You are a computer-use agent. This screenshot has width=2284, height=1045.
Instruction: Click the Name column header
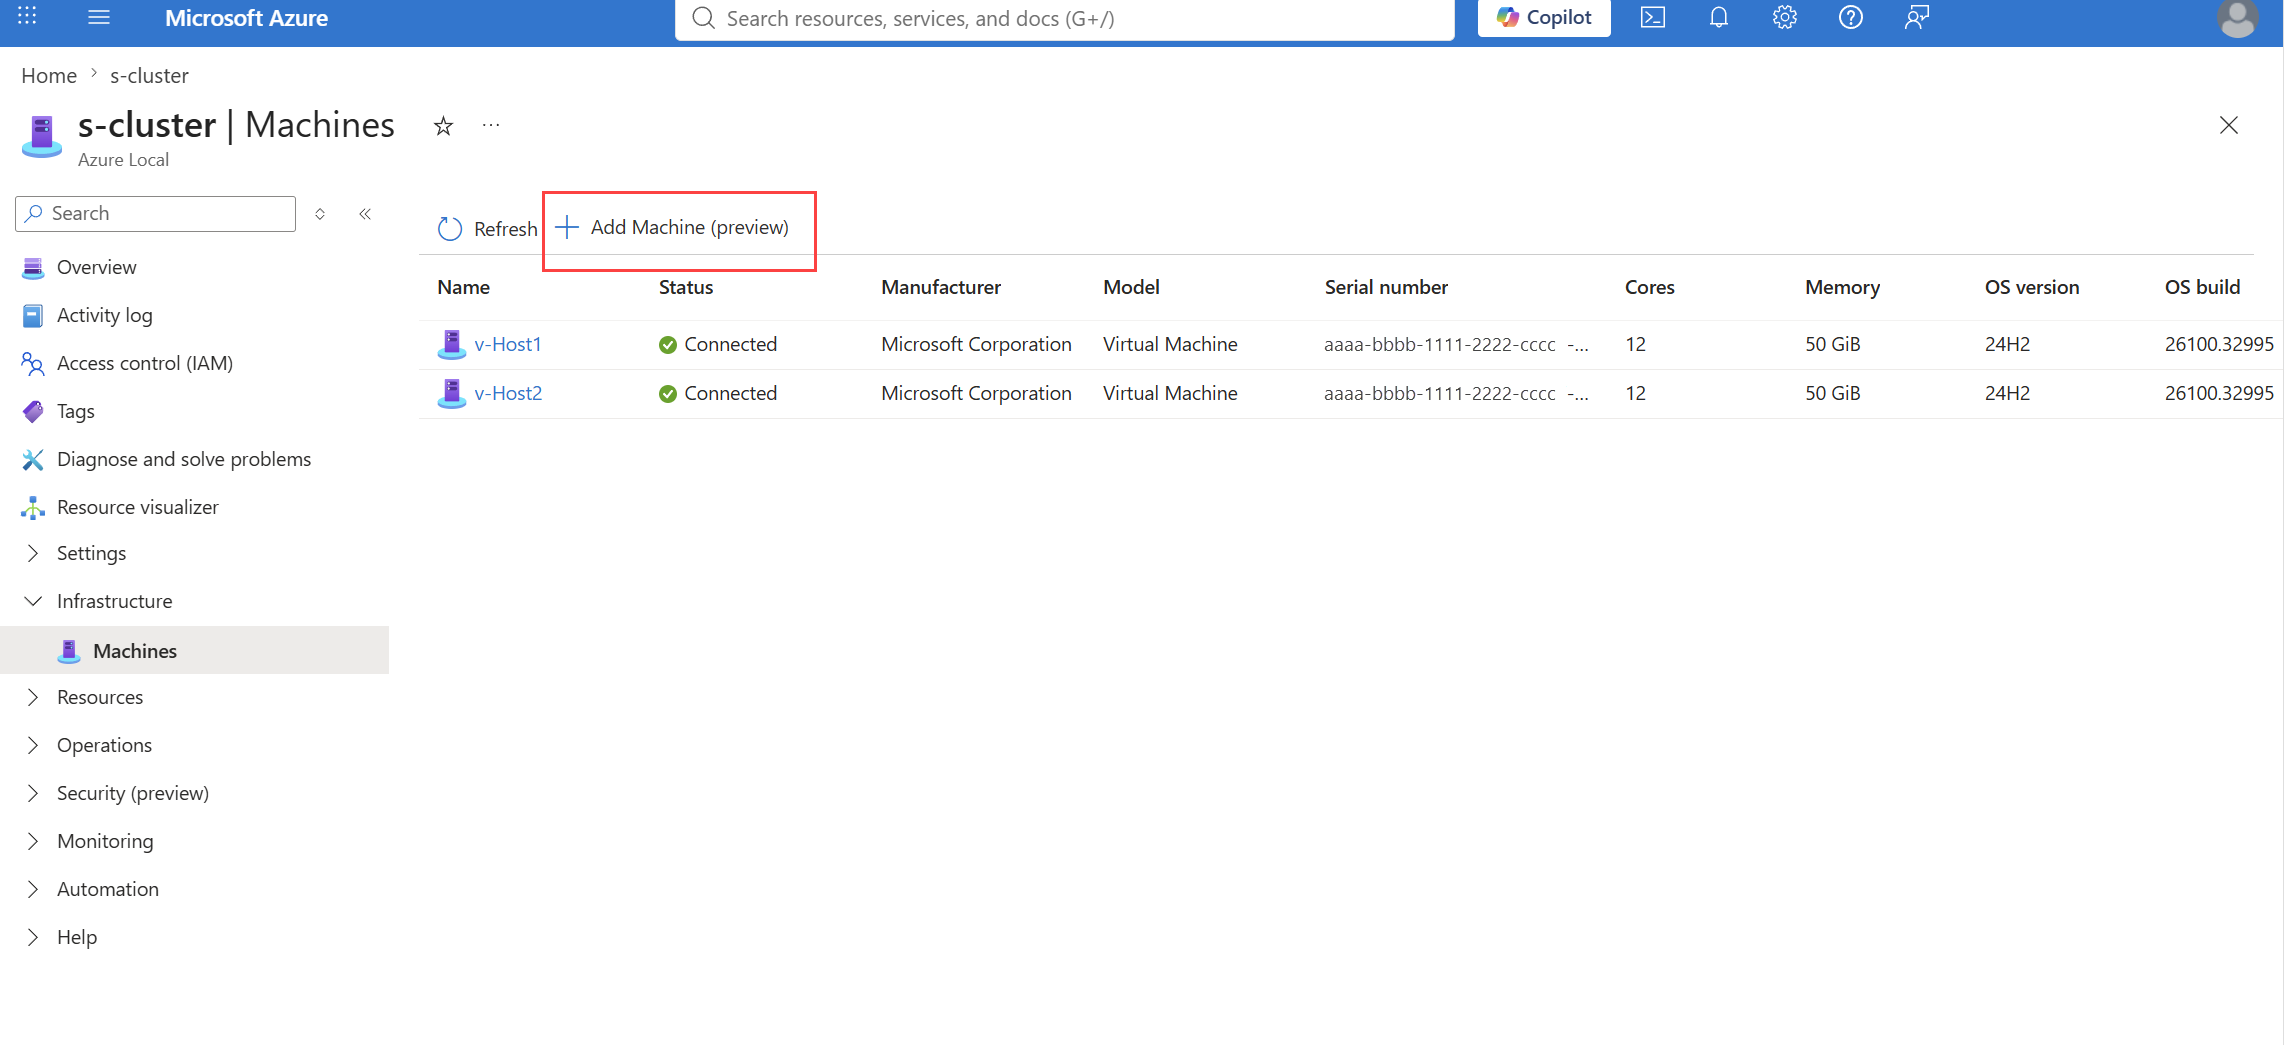(463, 287)
